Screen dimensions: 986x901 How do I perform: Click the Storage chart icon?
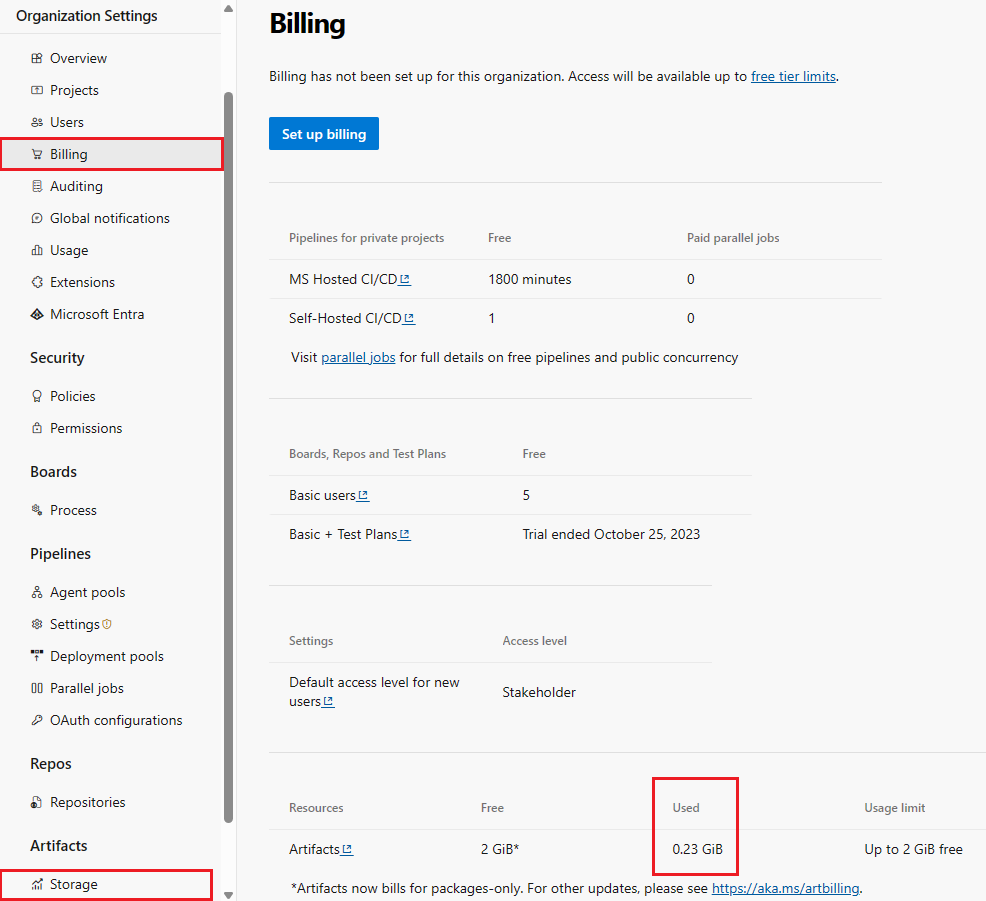point(37,885)
